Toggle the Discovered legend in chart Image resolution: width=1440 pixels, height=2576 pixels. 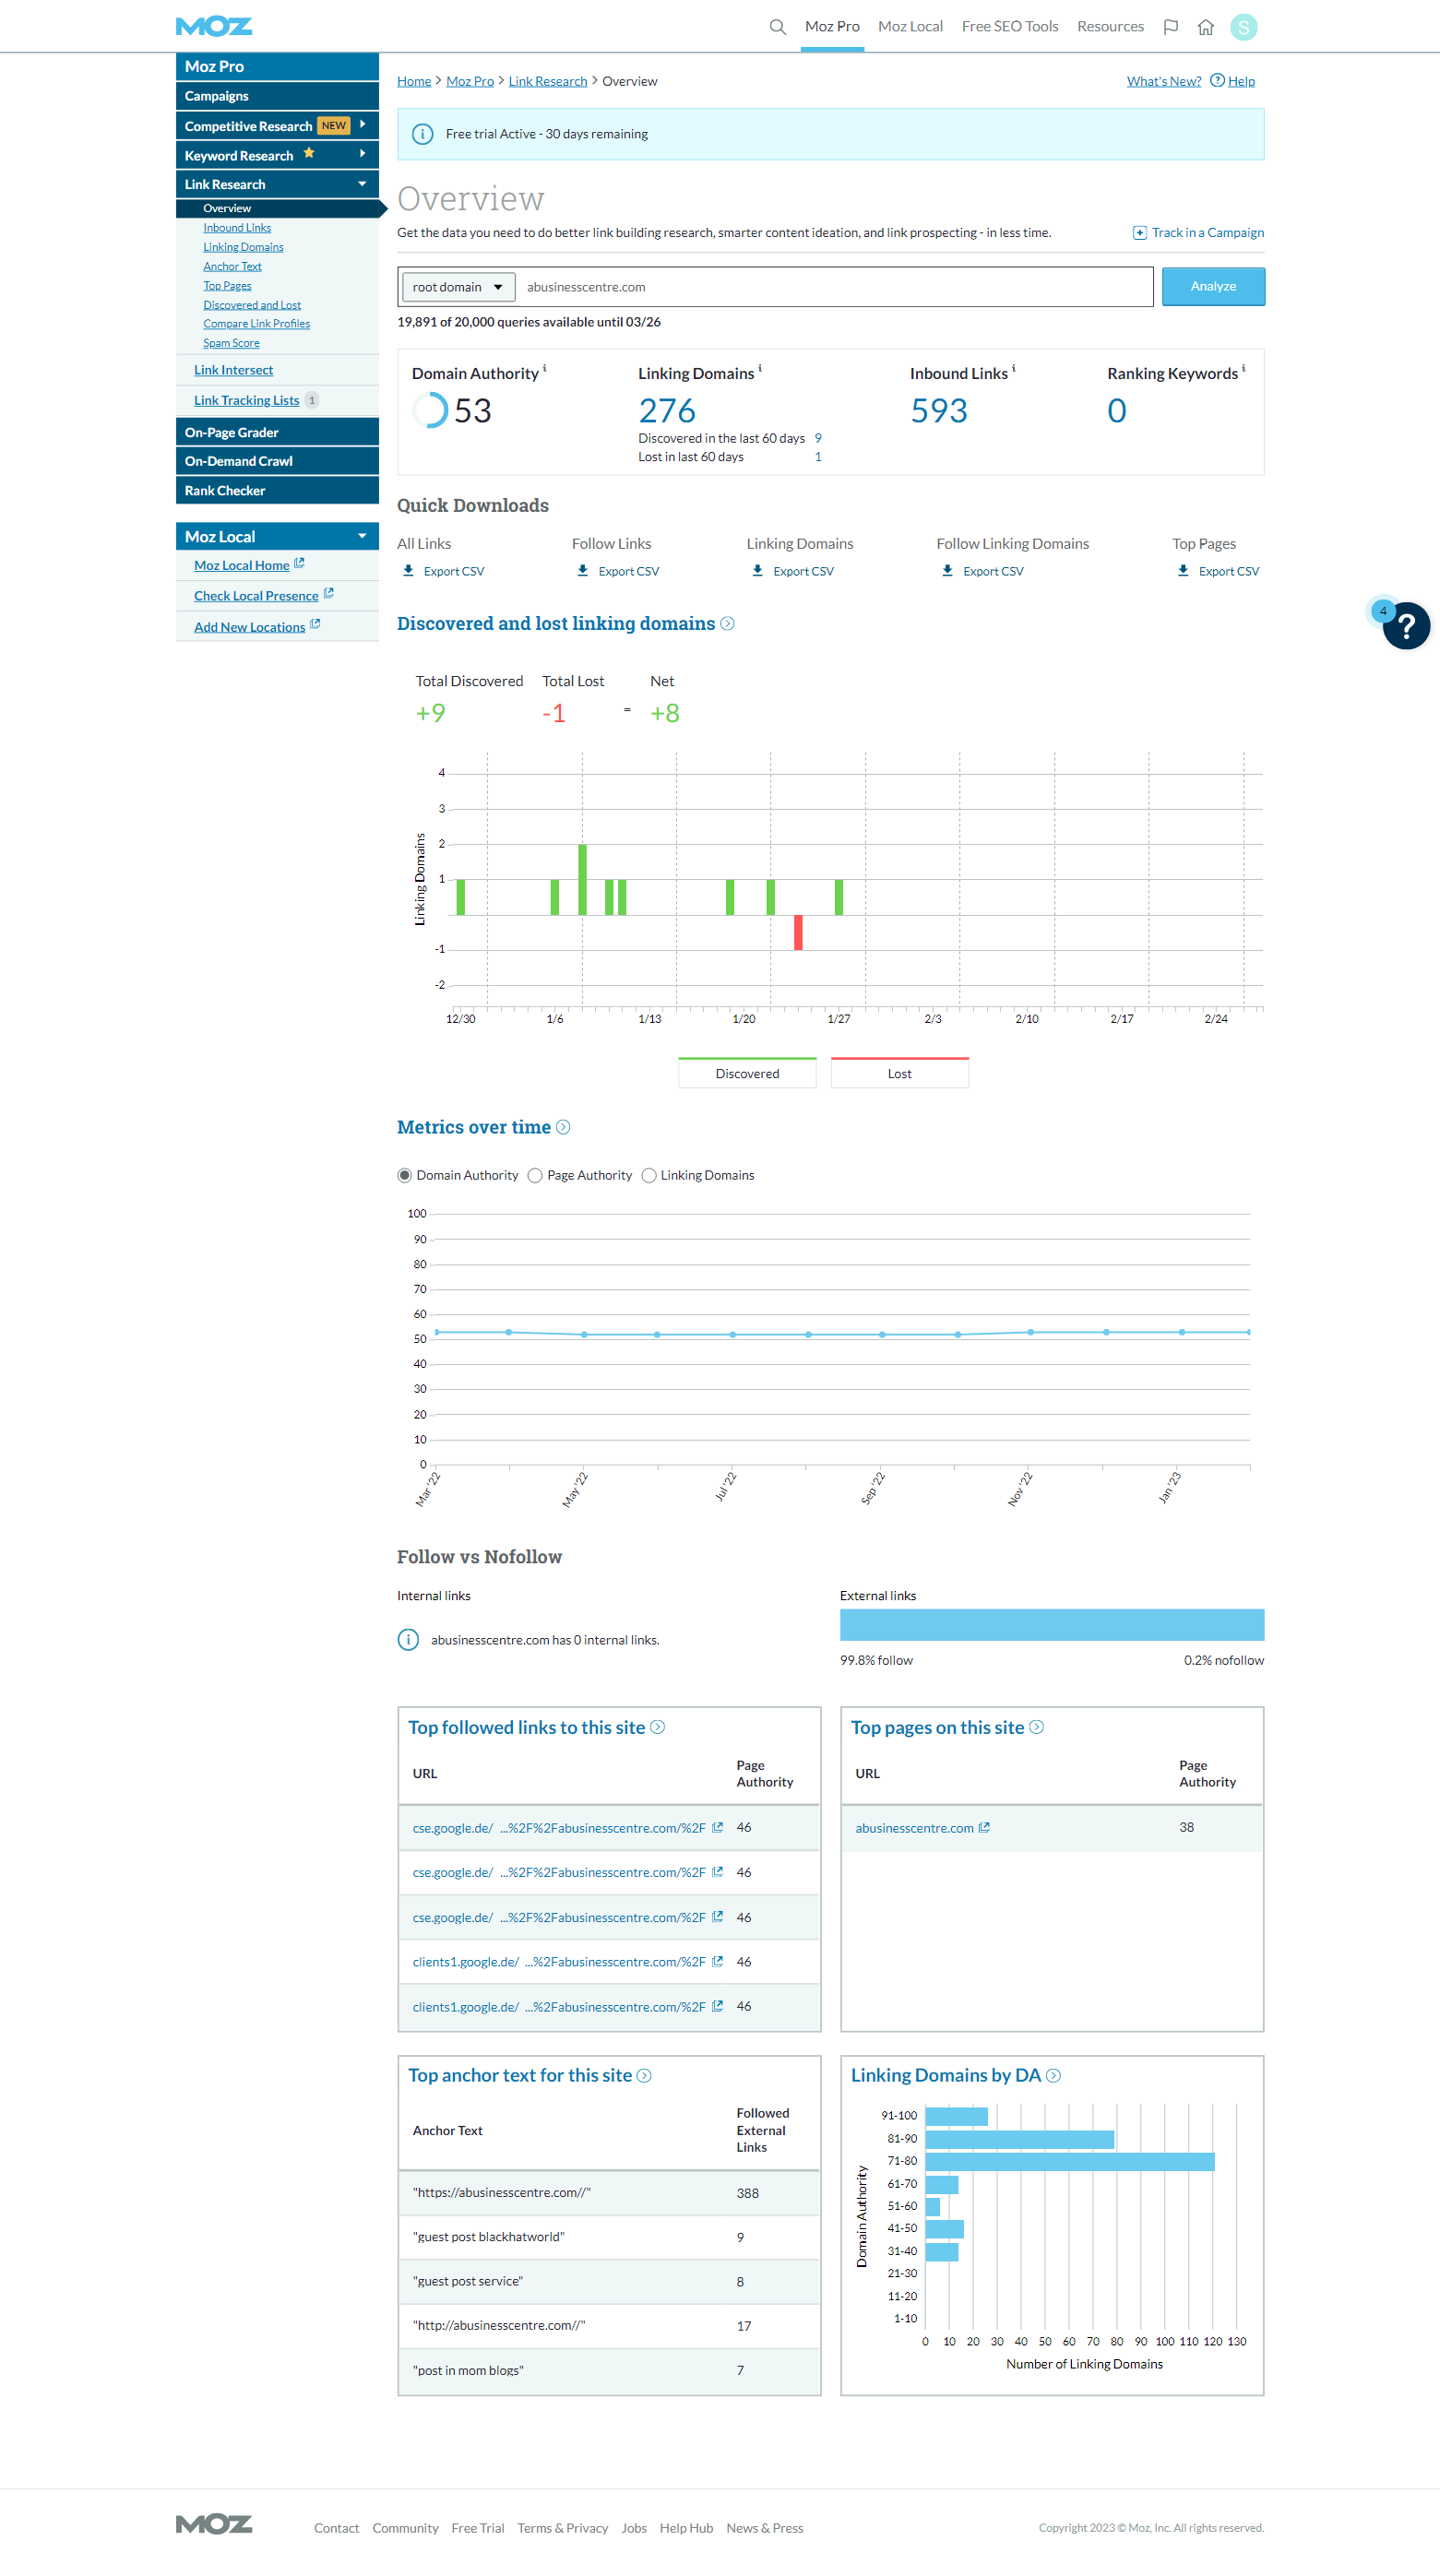click(x=747, y=1072)
